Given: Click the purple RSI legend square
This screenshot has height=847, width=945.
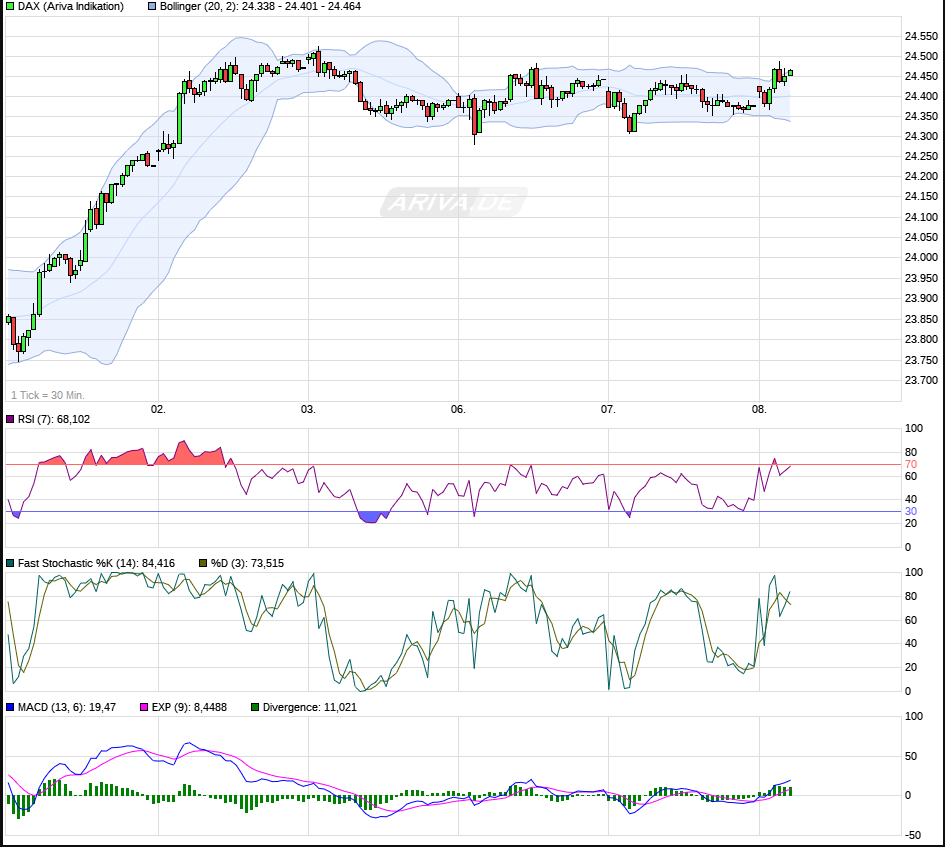Looking at the screenshot, I should coord(10,419).
